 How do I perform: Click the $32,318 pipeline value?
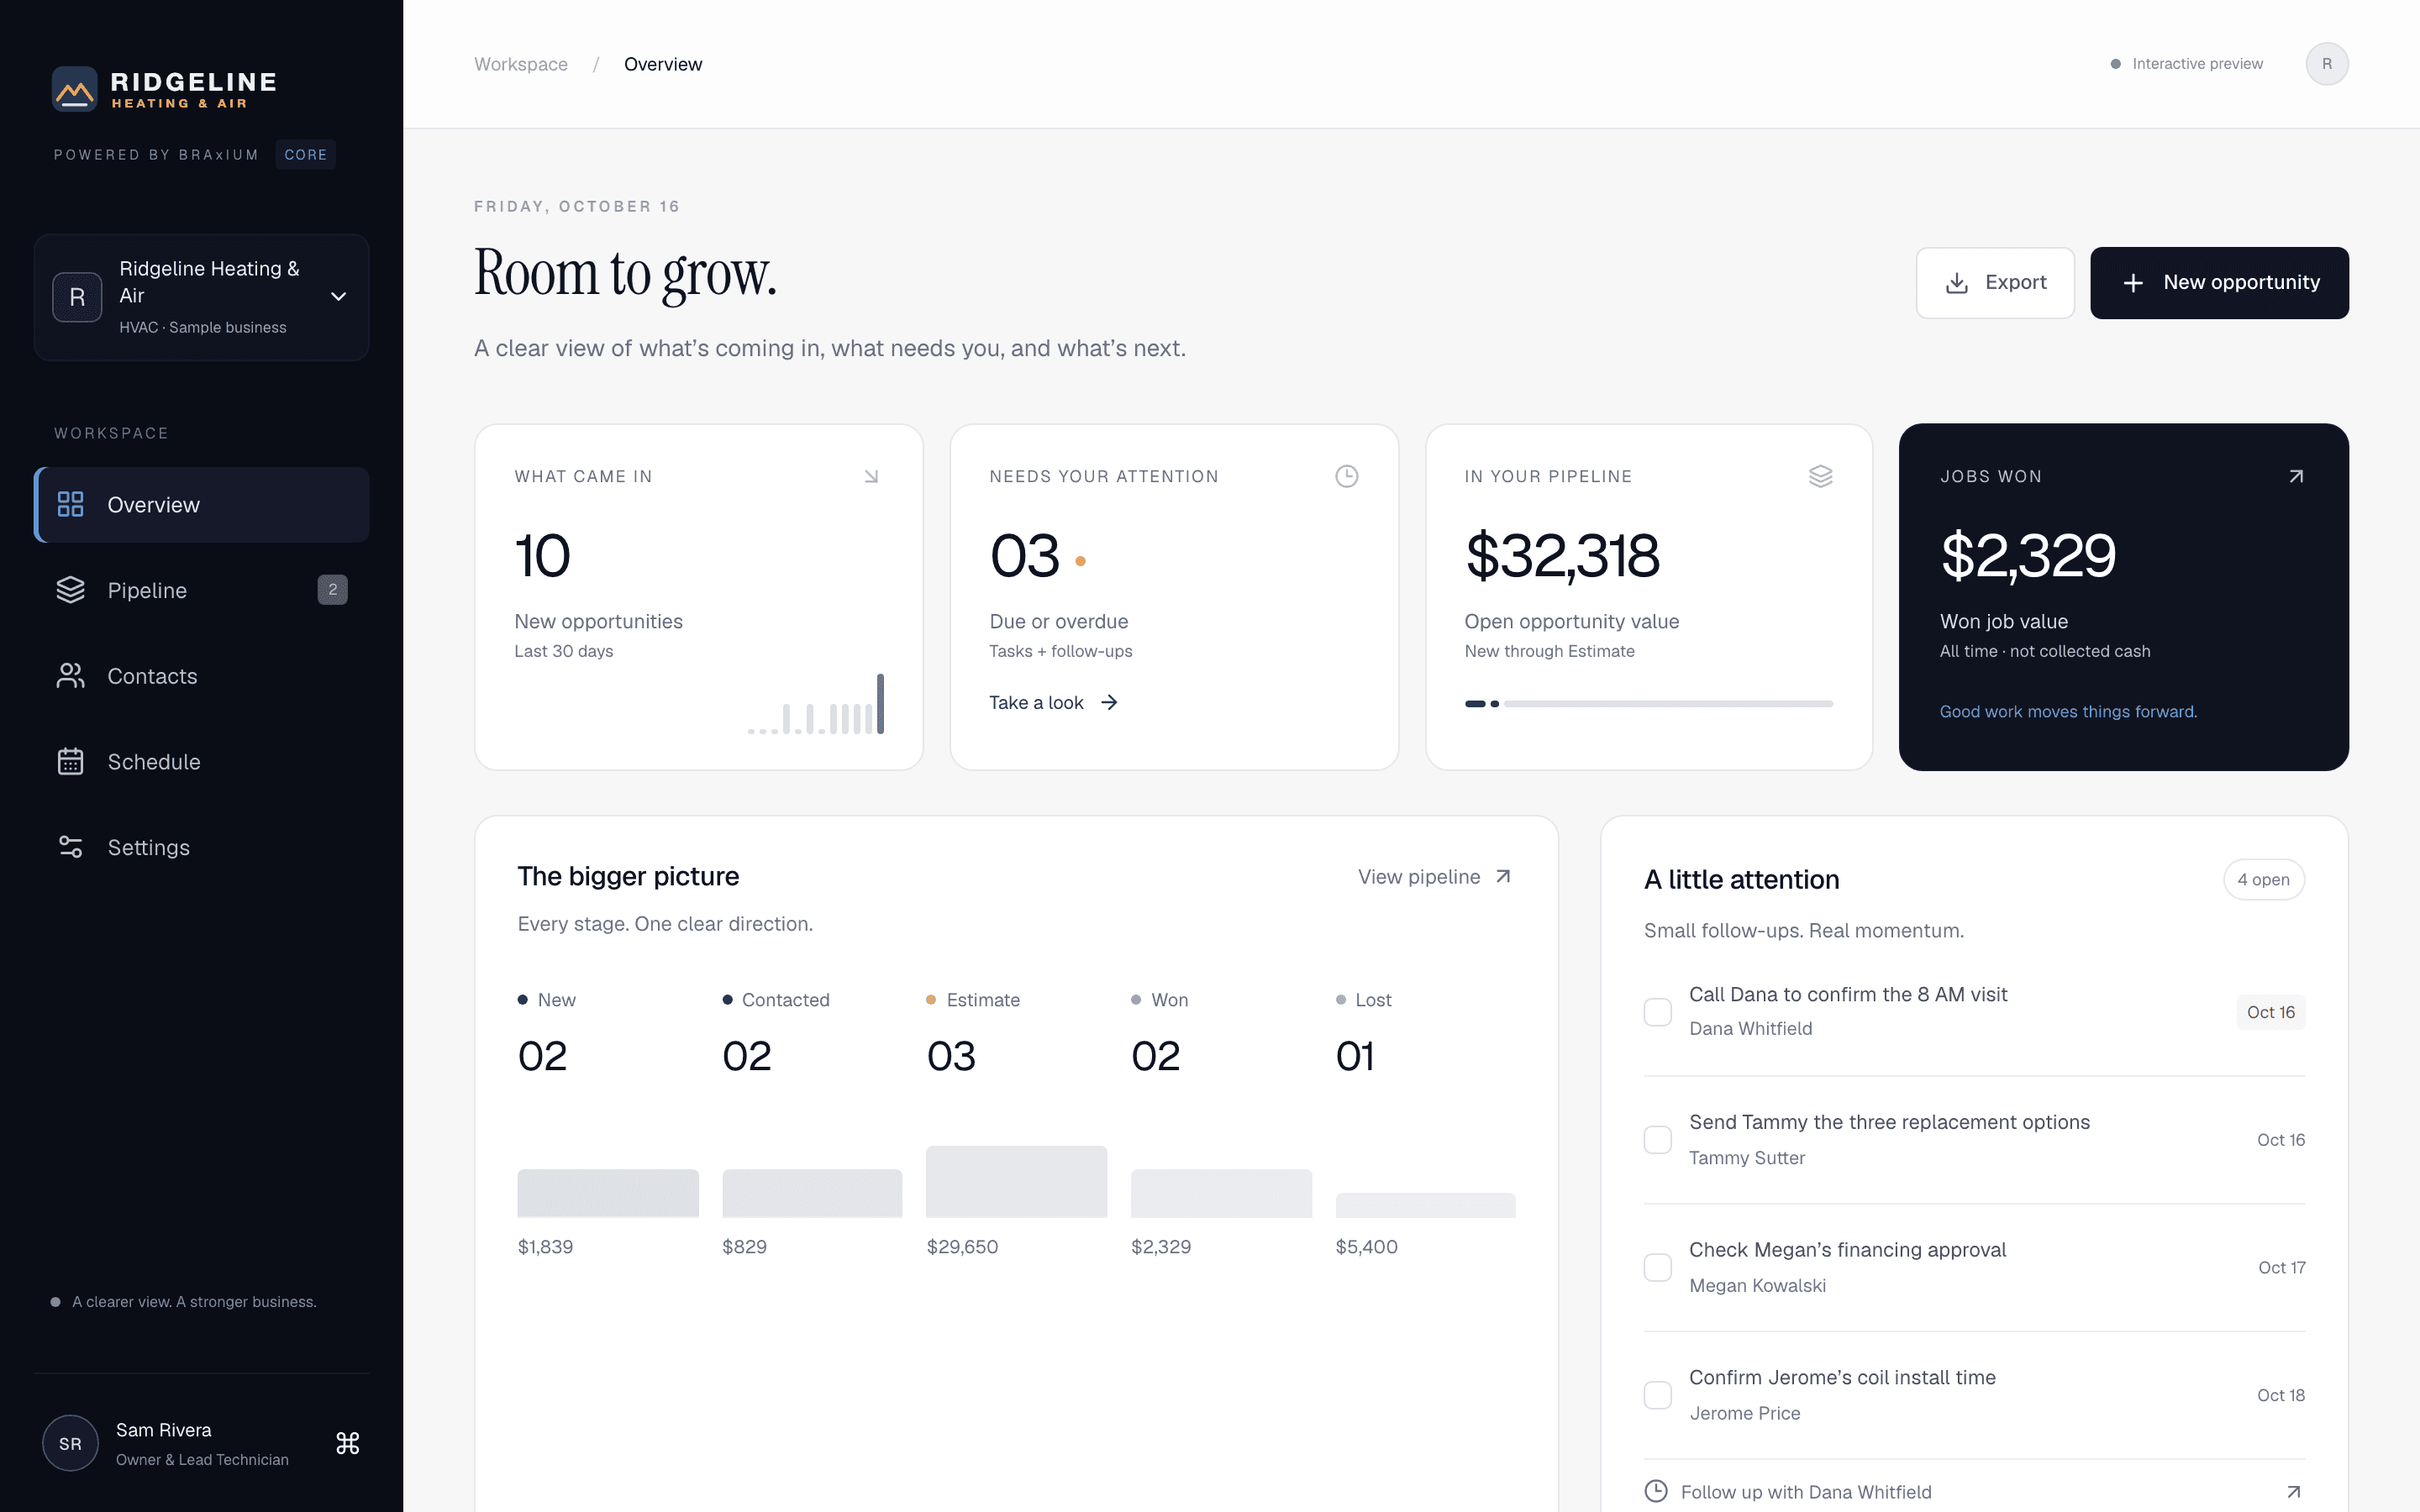tap(1561, 556)
